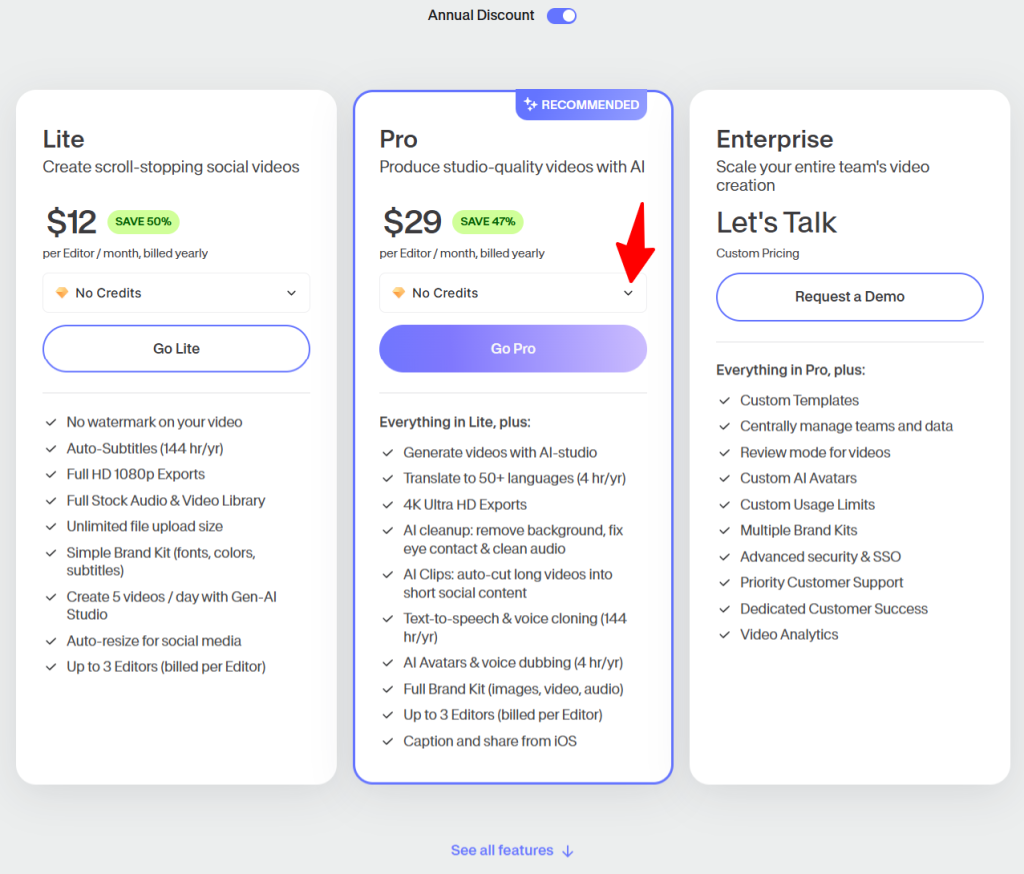The height and width of the screenshot is (874, 1024).
Task: Open See all features
Action: pos(502,850)
